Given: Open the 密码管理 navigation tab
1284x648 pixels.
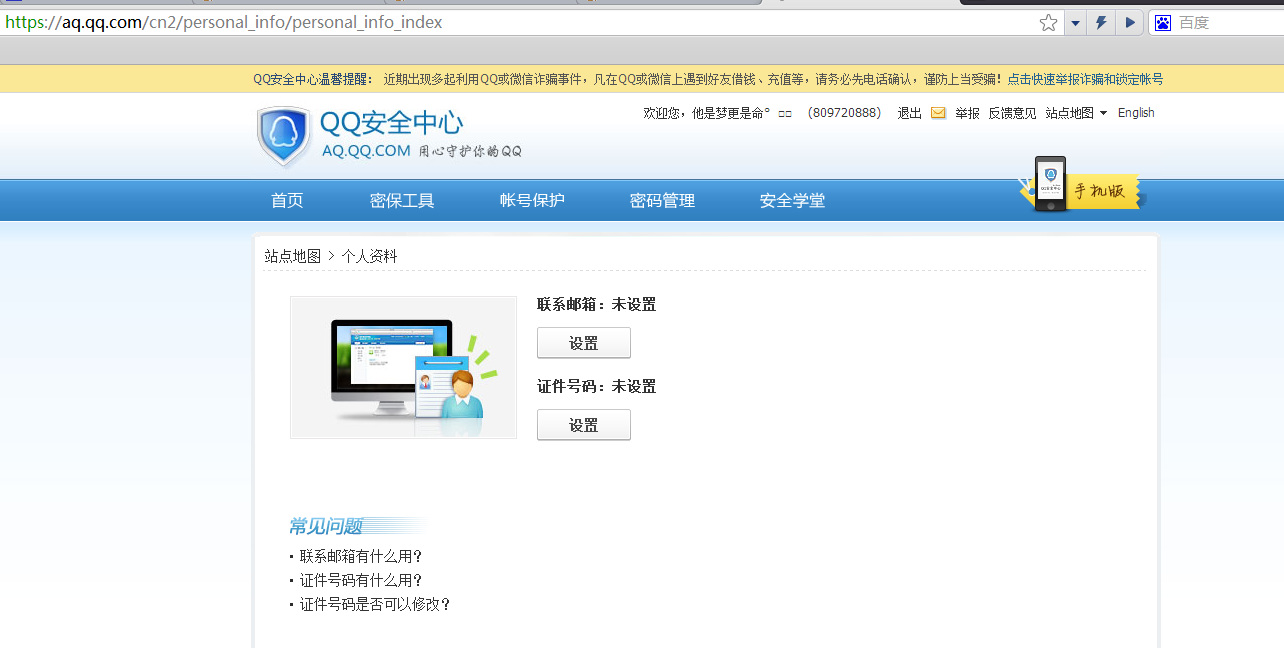Looking at the screenshot, I should pyautogui.click(x=662, y=201).
